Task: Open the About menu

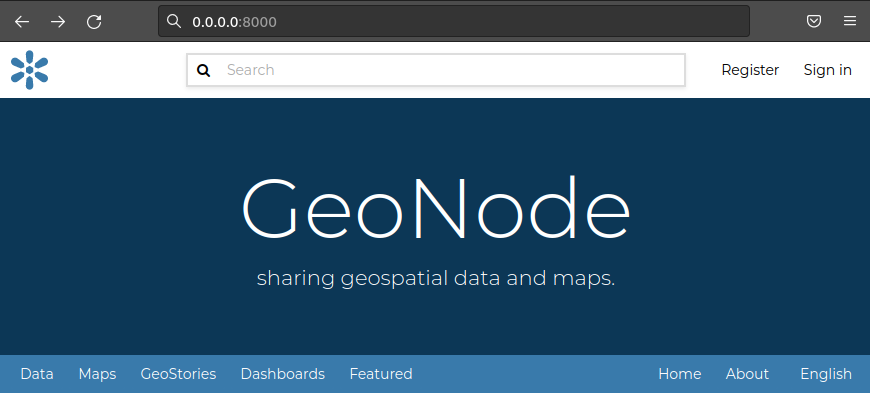Action: [x=747, y=374]
